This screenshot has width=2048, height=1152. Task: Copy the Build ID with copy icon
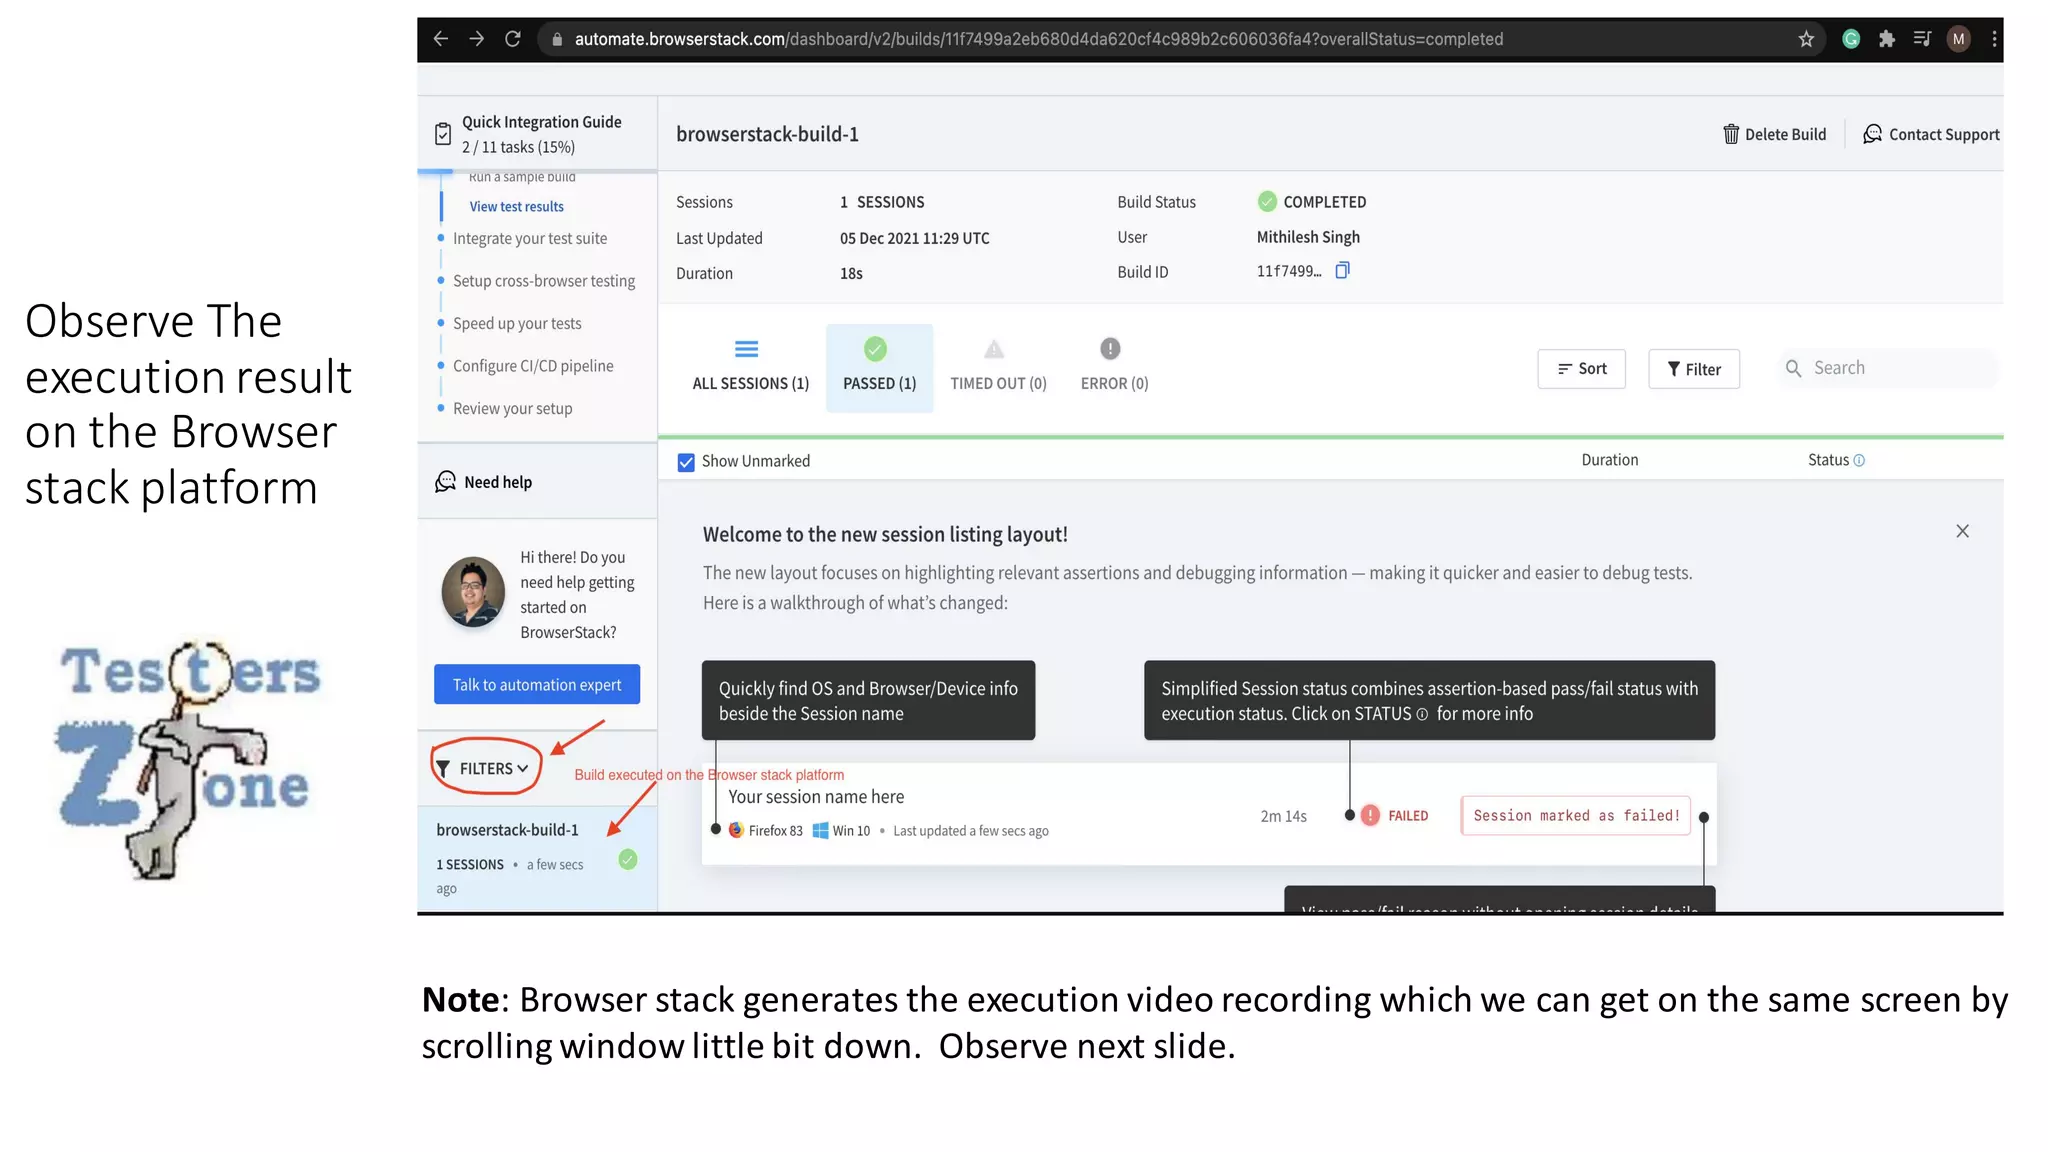1343,270
